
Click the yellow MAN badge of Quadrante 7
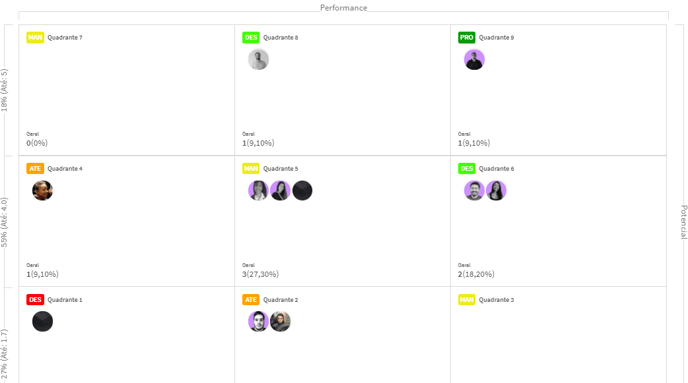[35, 37]
